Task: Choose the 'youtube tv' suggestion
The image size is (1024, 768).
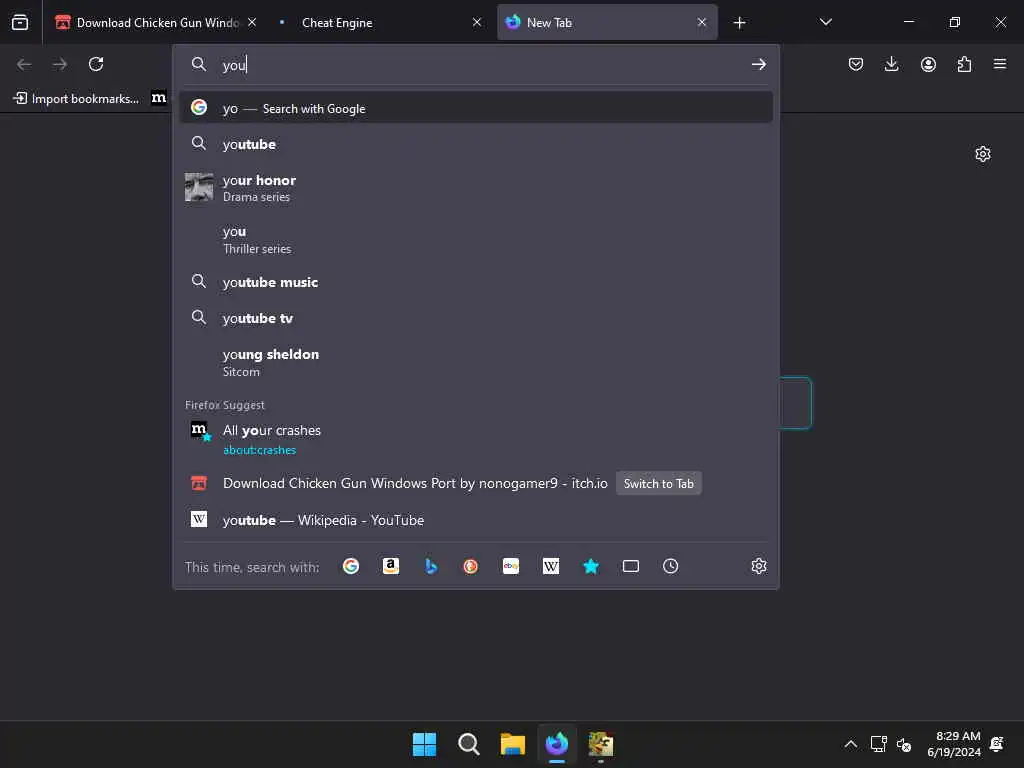Action: (476, 318)
